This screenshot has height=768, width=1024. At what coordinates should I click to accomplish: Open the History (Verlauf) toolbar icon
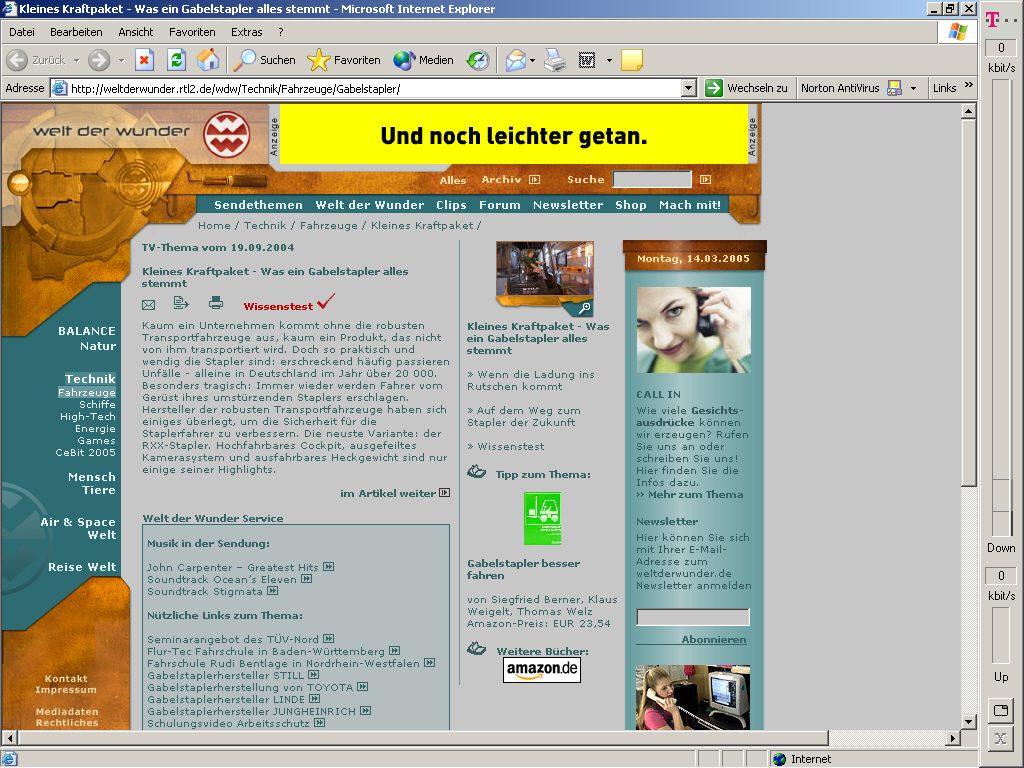478,60
